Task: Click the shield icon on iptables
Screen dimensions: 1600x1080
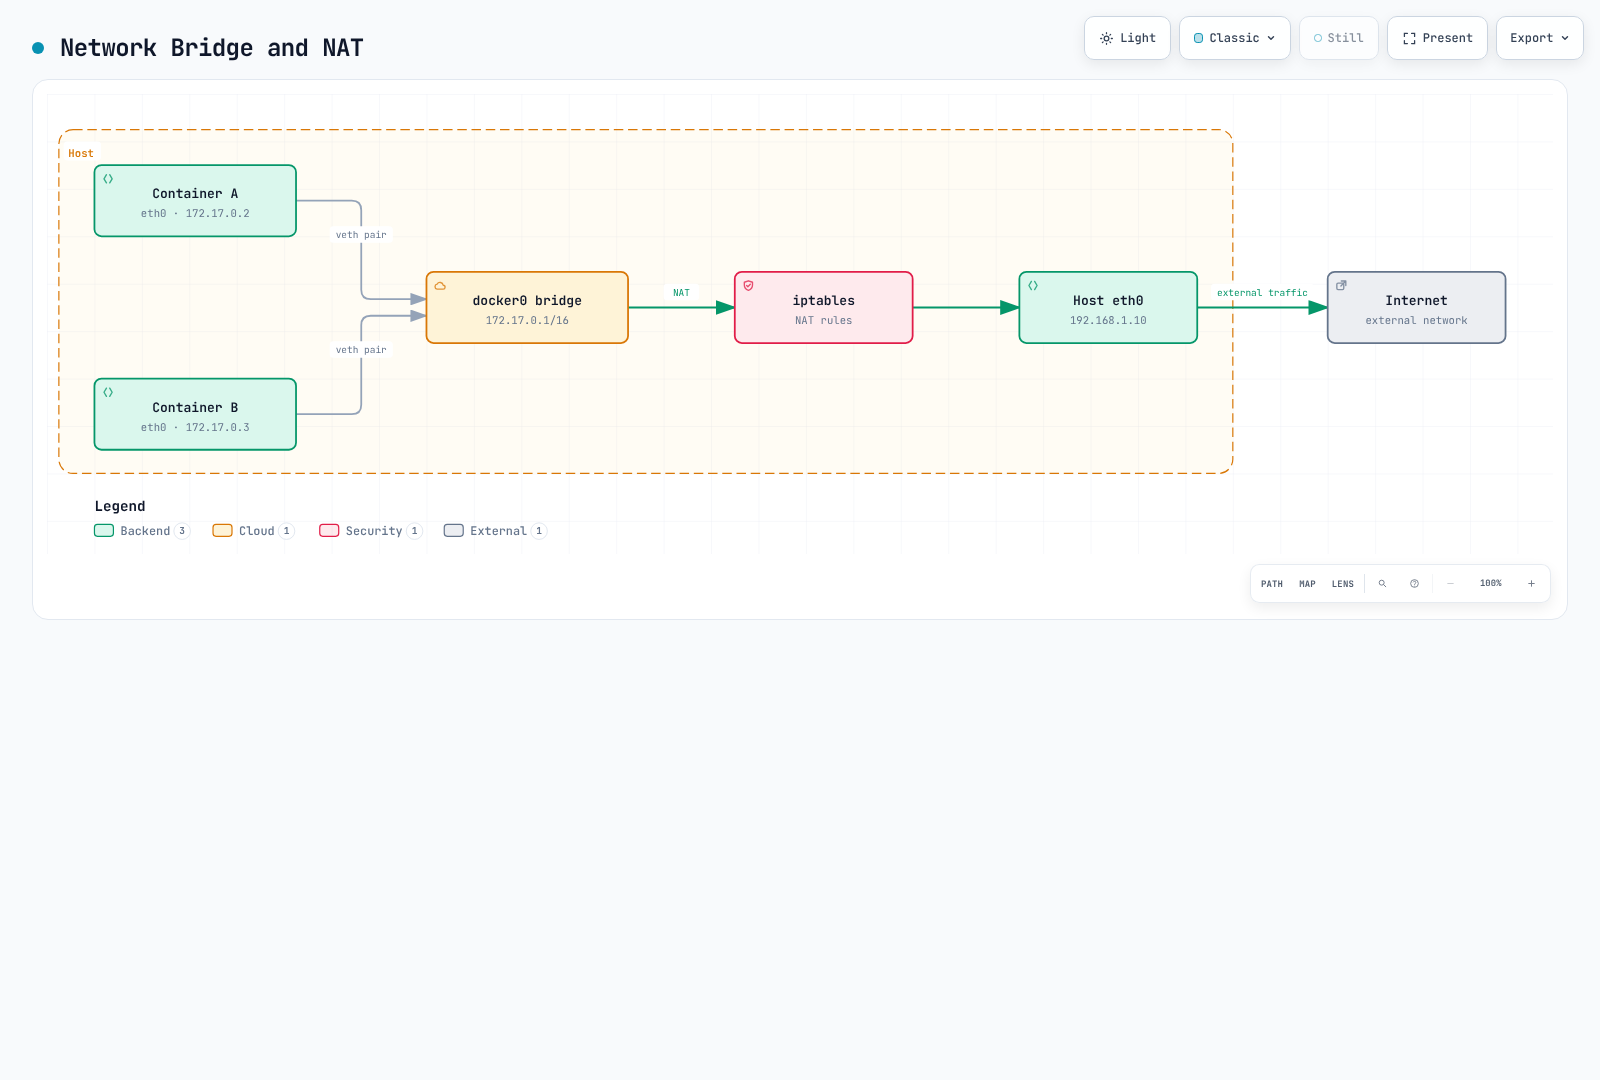Action: coord(748,286)
